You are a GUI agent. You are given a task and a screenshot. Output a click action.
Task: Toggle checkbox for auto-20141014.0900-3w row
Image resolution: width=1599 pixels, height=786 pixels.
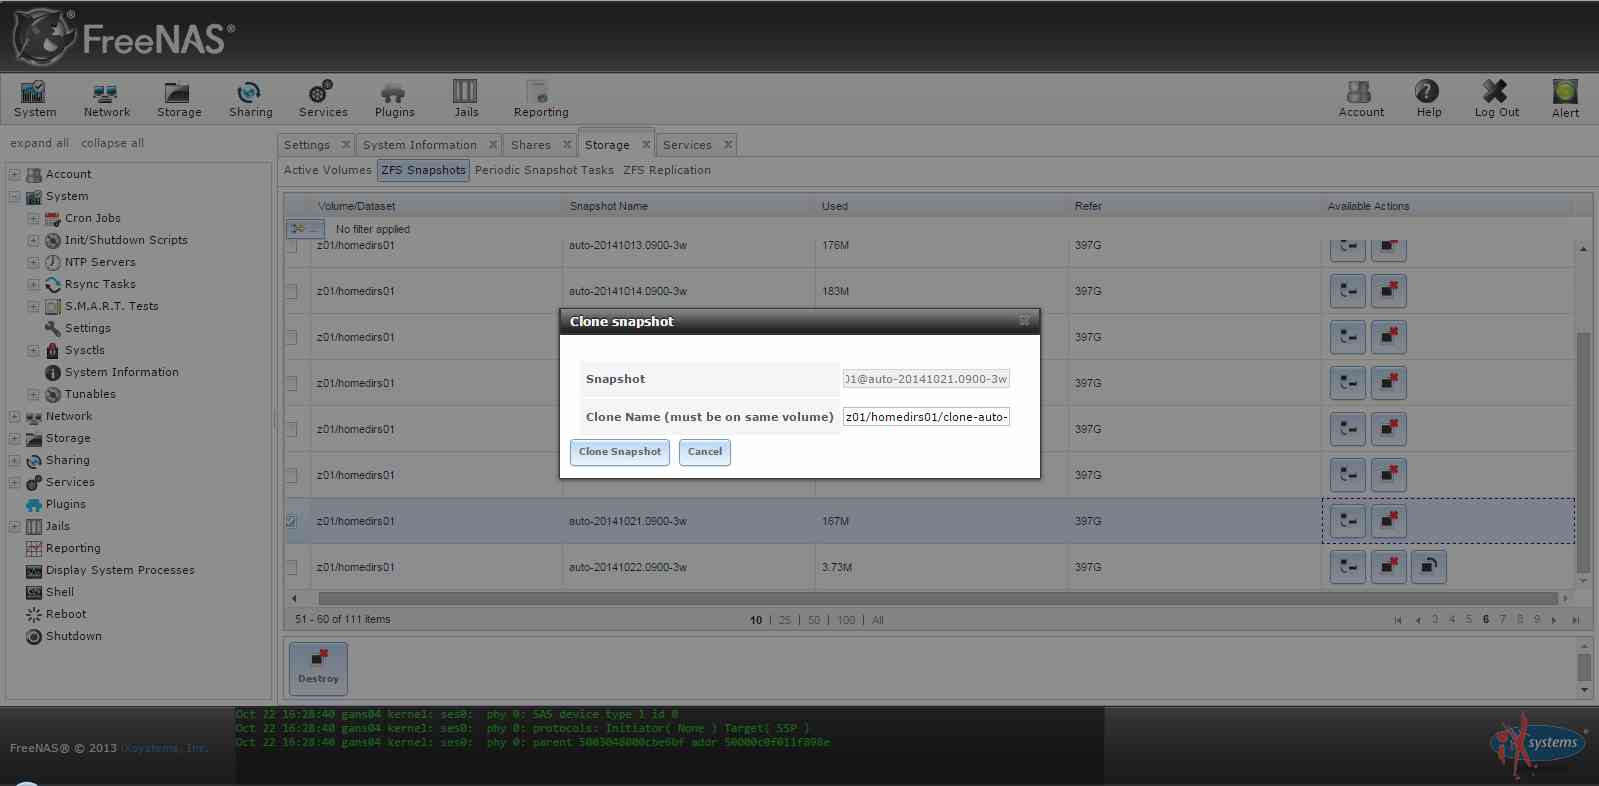click(x=291, y=291)
